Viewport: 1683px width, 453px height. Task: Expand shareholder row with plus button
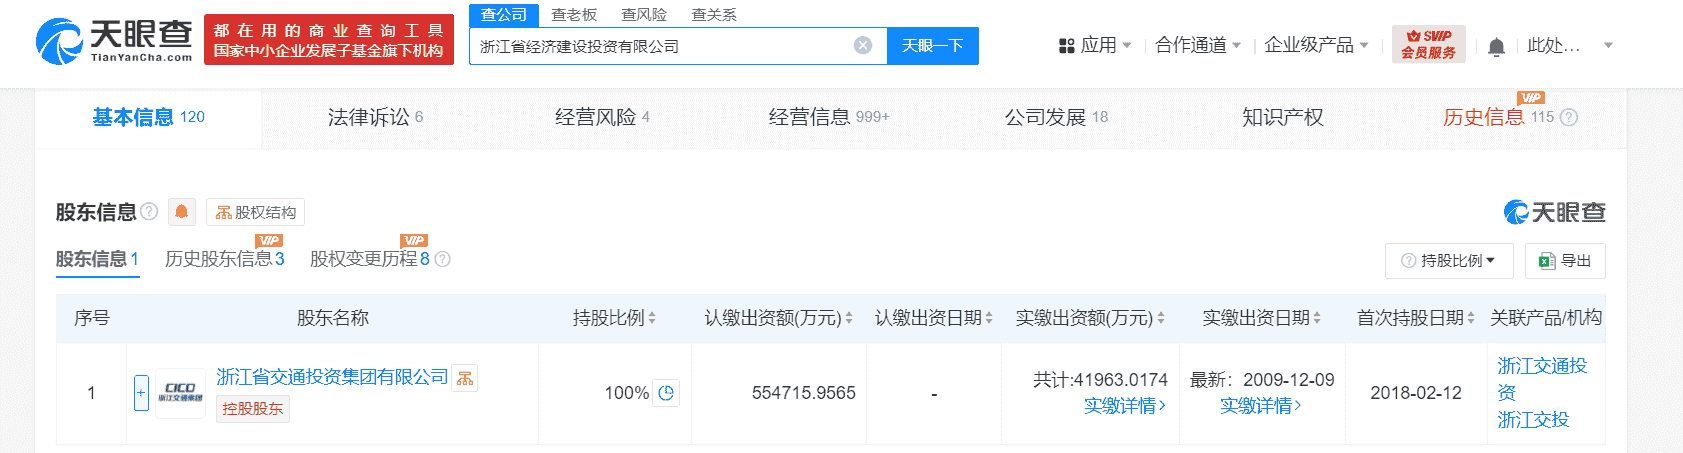coord(141,393)
